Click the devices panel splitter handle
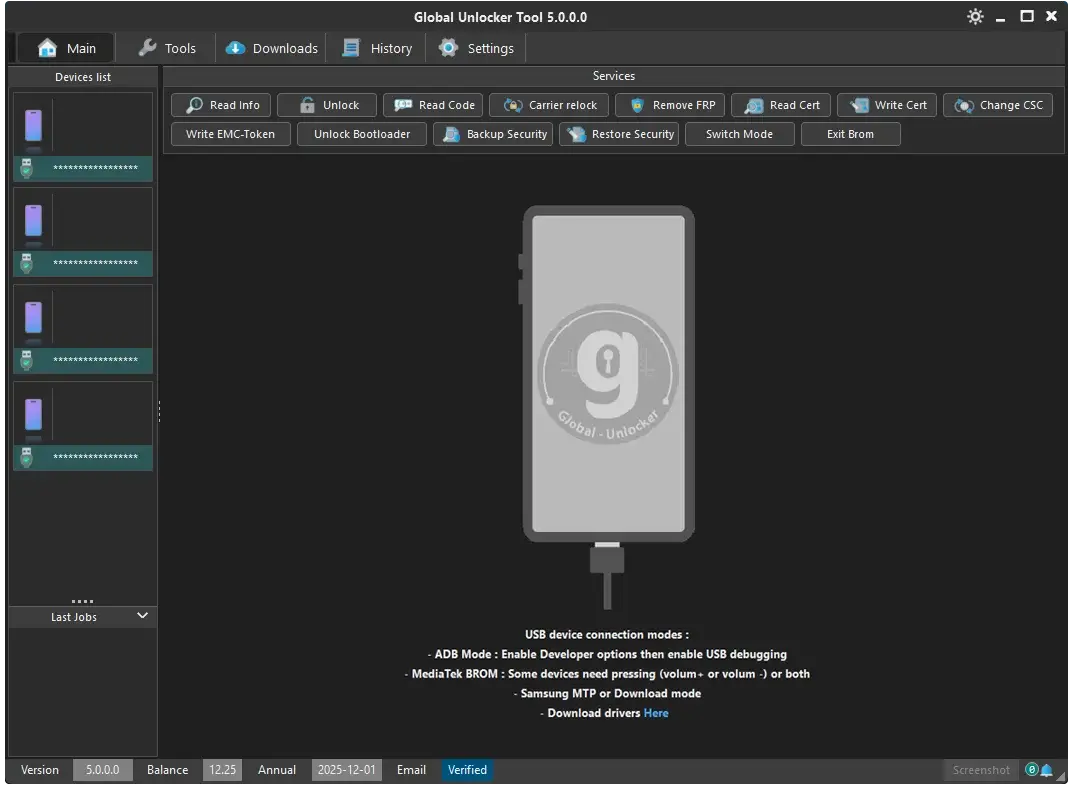Viewport: 1073px width, 789px height. (x=159, y=411)
